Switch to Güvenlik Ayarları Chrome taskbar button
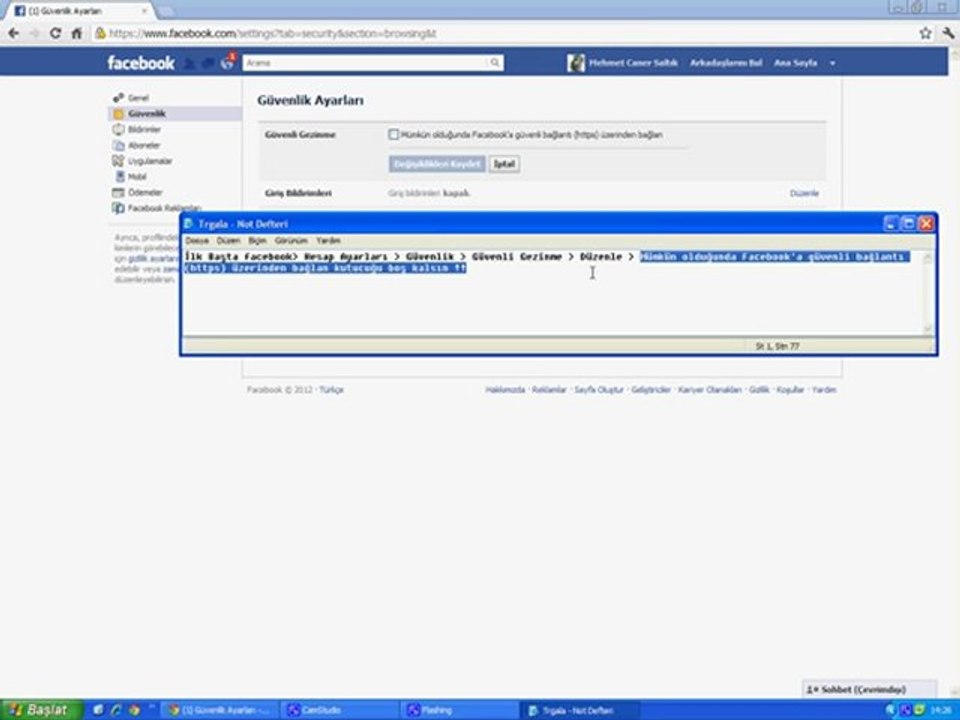Viewport: 960px width, 720px height. (219, 710)
